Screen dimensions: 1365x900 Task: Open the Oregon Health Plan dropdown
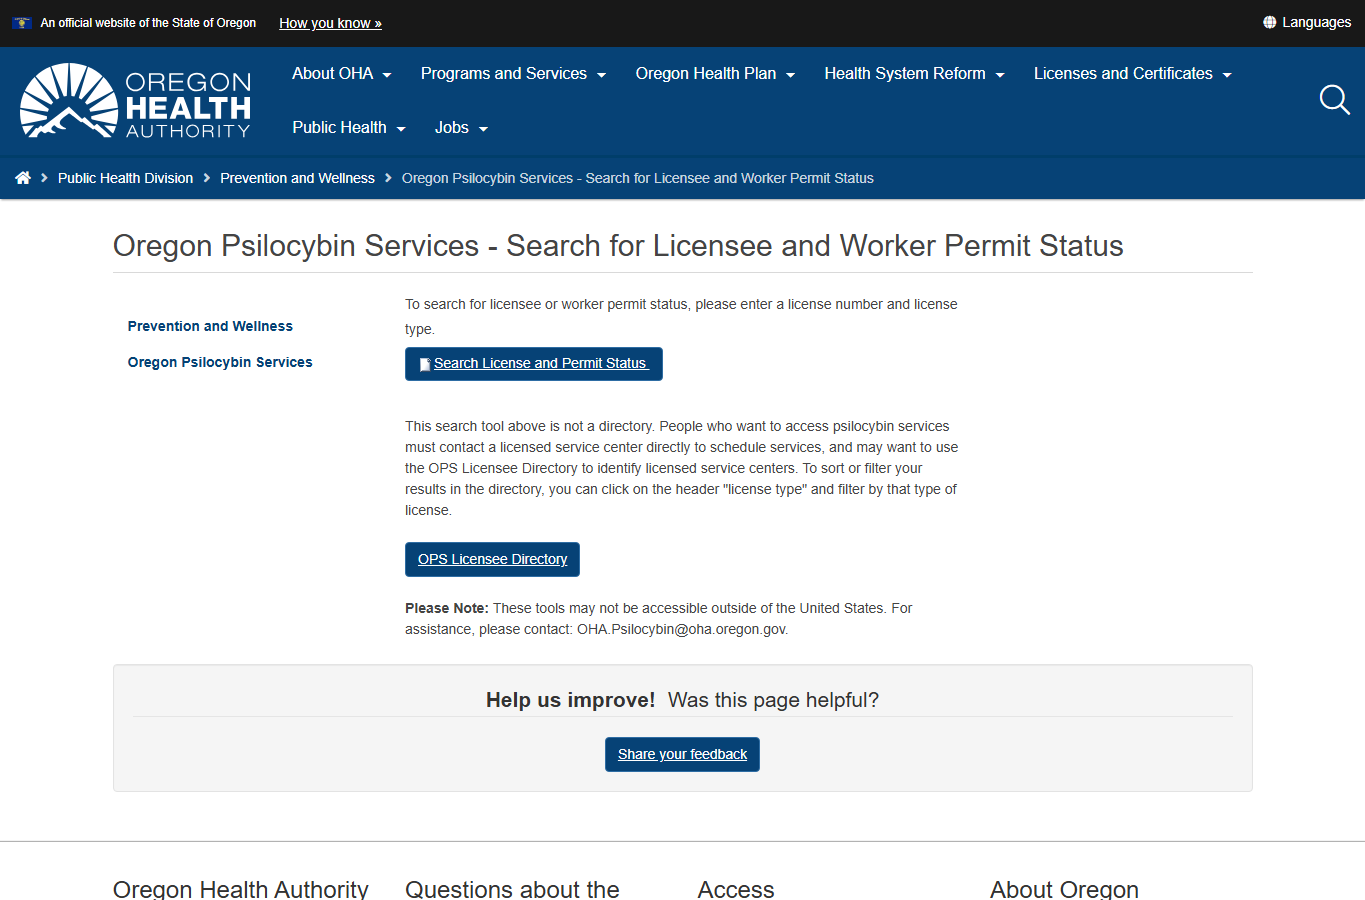(715, 74)
